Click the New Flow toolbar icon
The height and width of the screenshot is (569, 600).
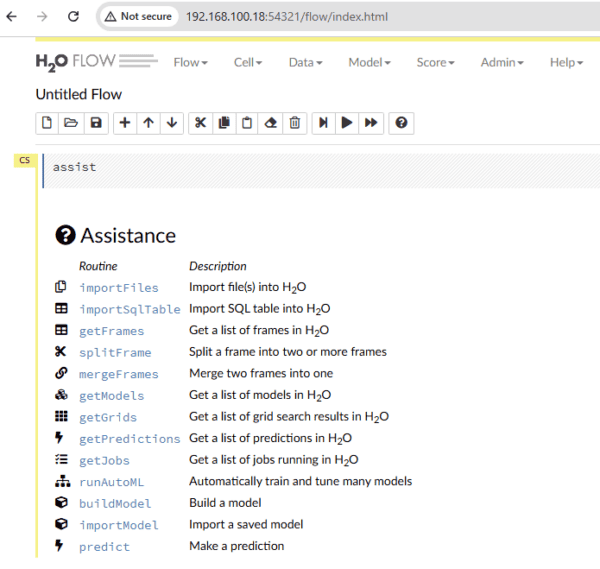(47, 123)
